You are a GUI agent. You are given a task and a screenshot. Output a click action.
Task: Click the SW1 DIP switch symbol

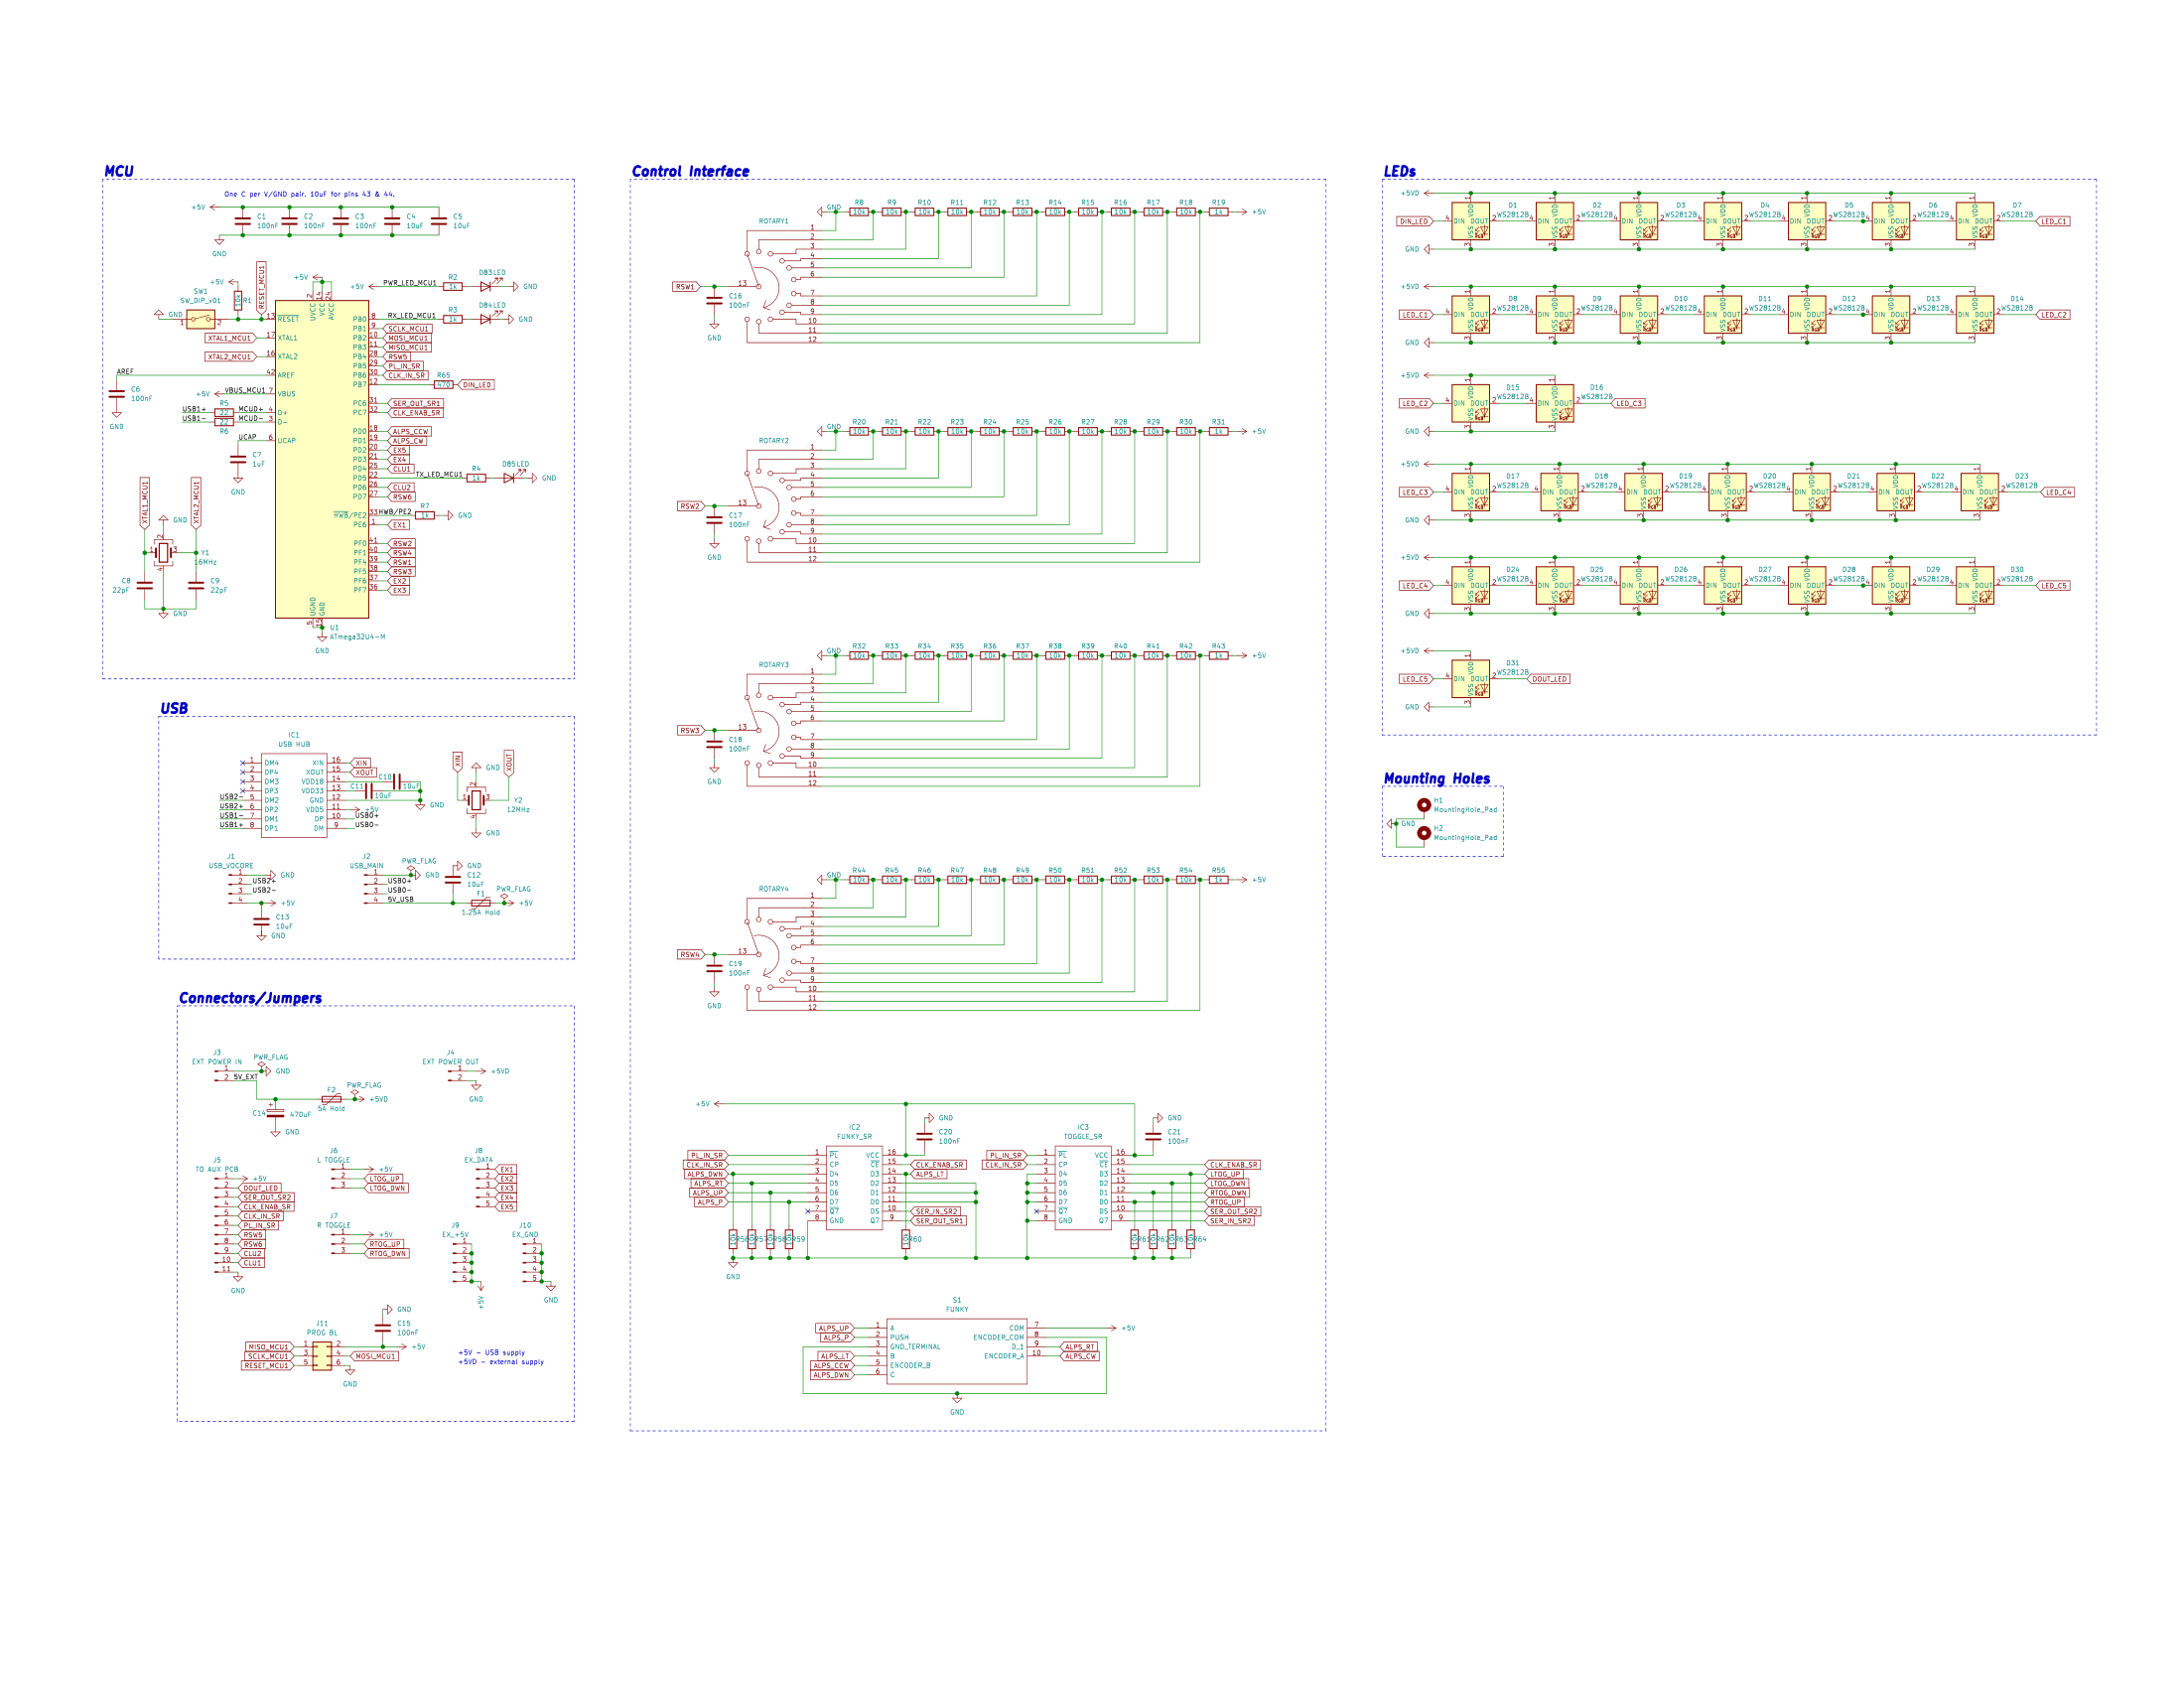pos(201,320)
